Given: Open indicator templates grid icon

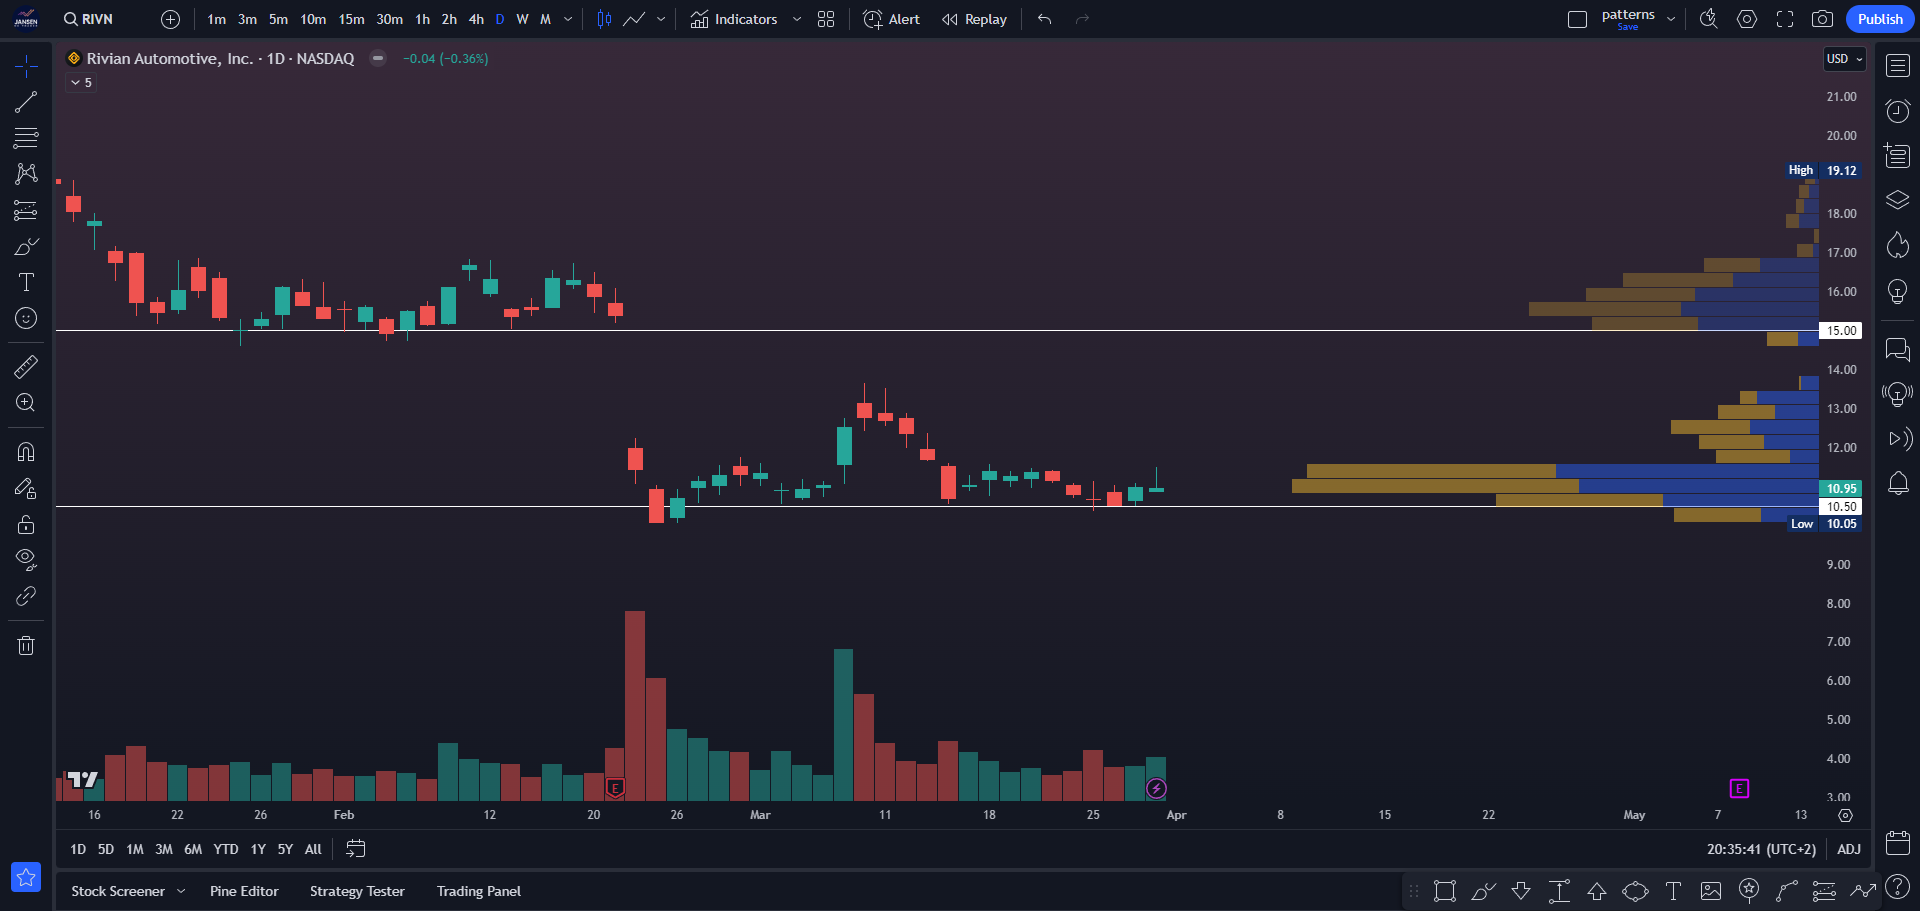Looking at the screenshot, I should [826, 19].
